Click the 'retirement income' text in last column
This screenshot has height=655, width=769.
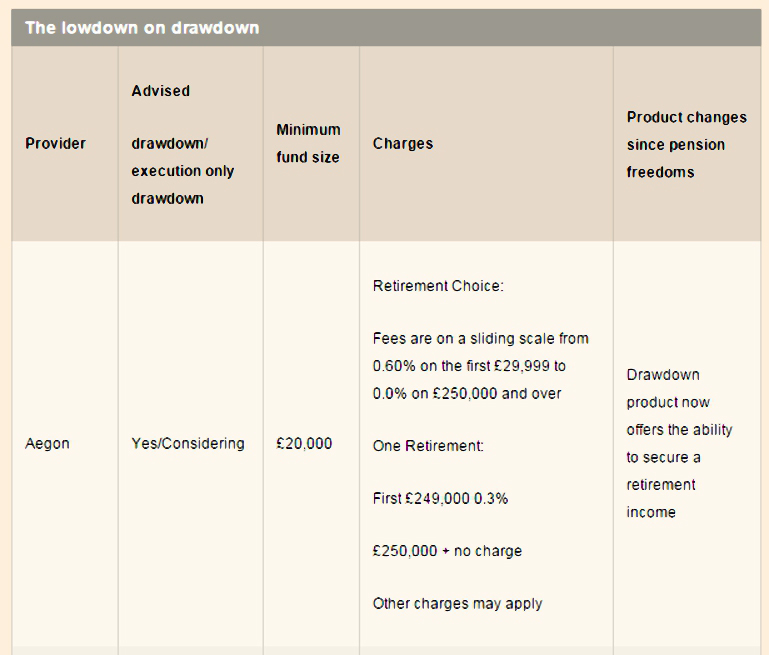[661, 499]
